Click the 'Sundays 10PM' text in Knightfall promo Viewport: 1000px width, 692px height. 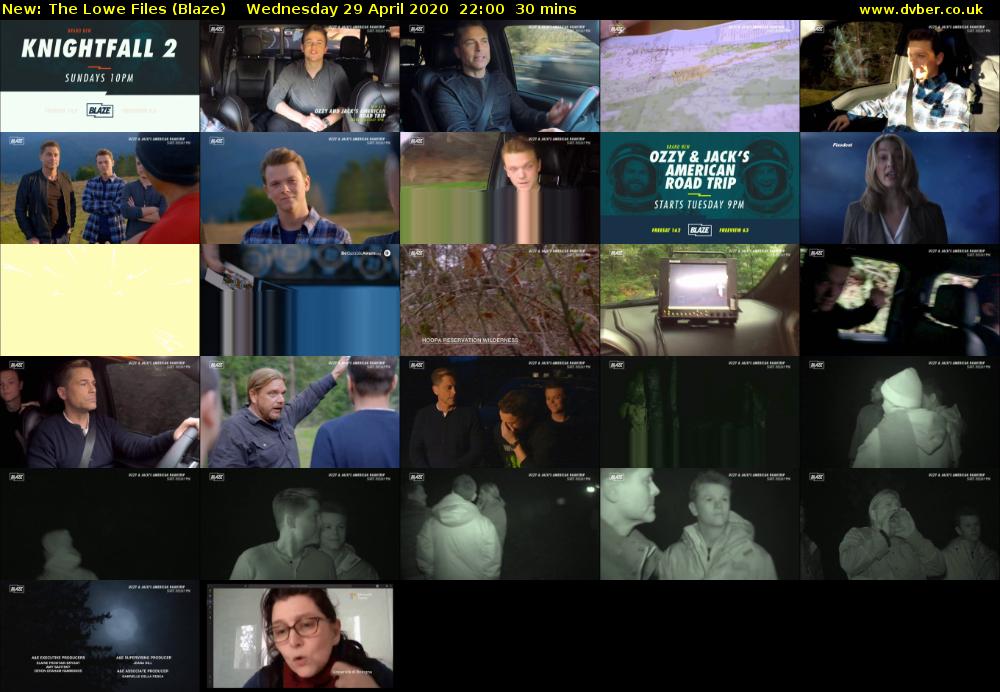[99, 76]
